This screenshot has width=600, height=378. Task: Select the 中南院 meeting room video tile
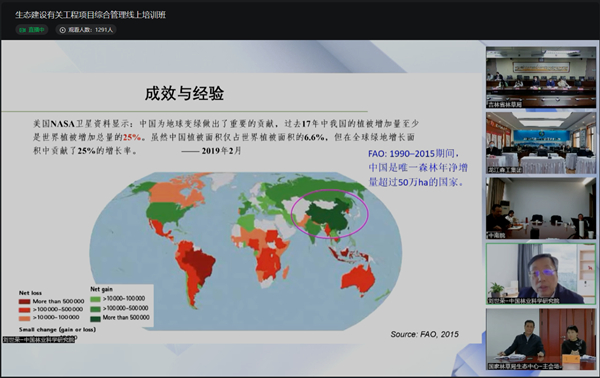541,208
